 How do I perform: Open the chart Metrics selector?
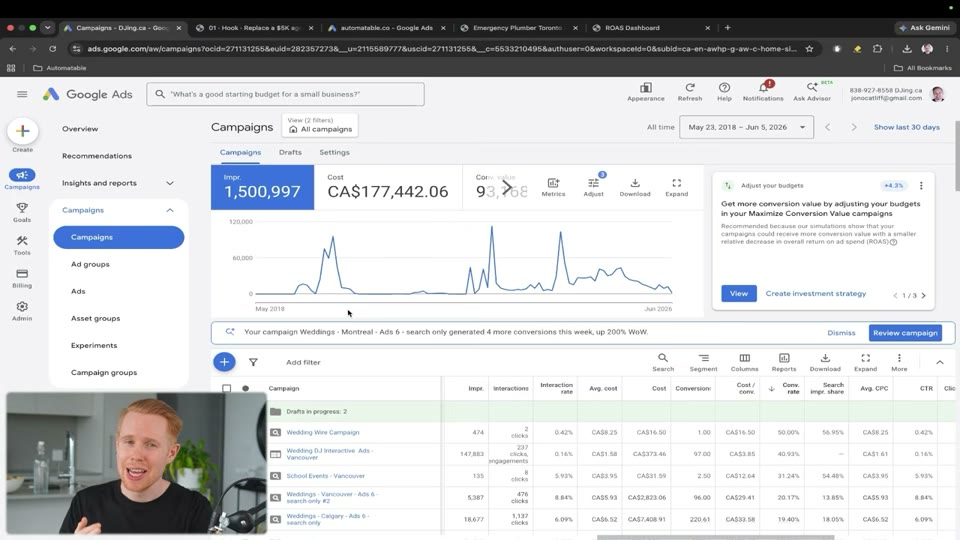pos(553,187)
